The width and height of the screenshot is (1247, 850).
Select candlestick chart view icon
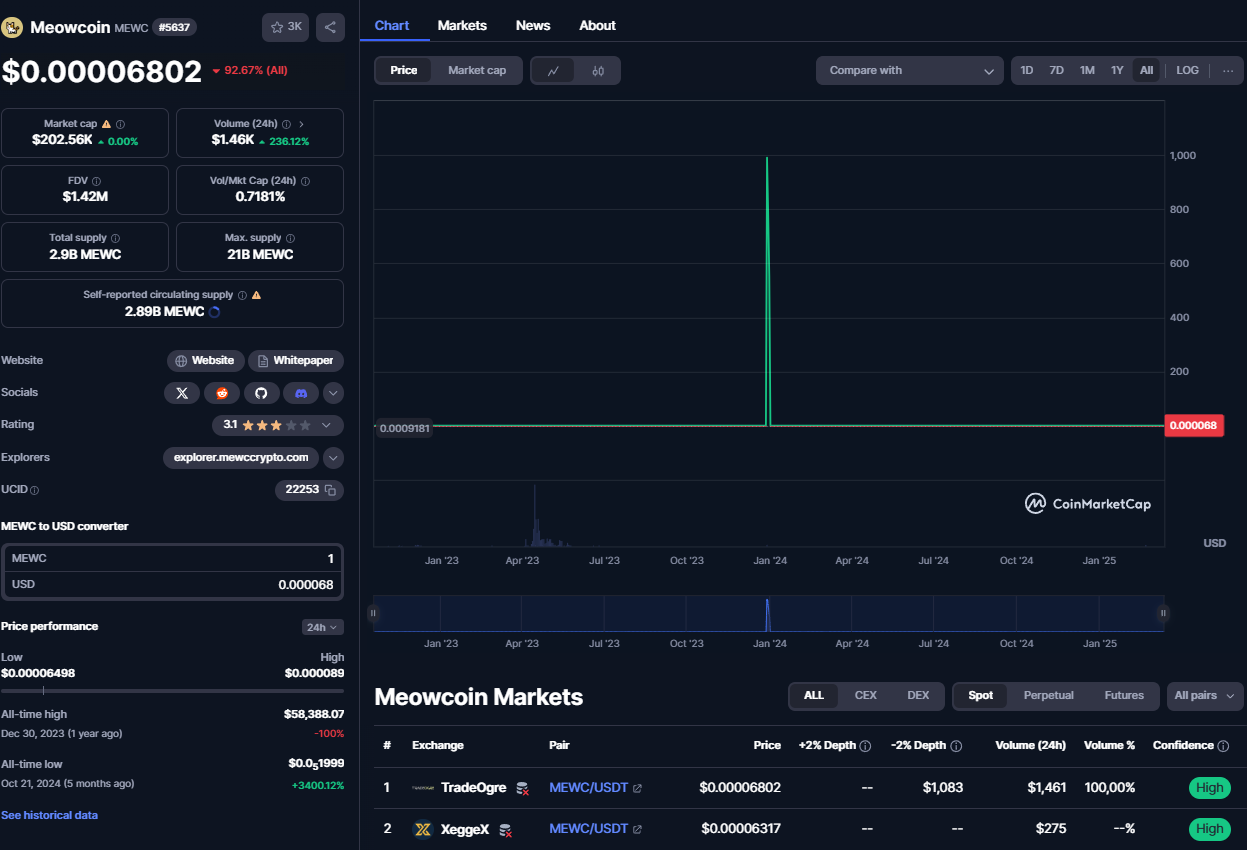pos(598,70)
